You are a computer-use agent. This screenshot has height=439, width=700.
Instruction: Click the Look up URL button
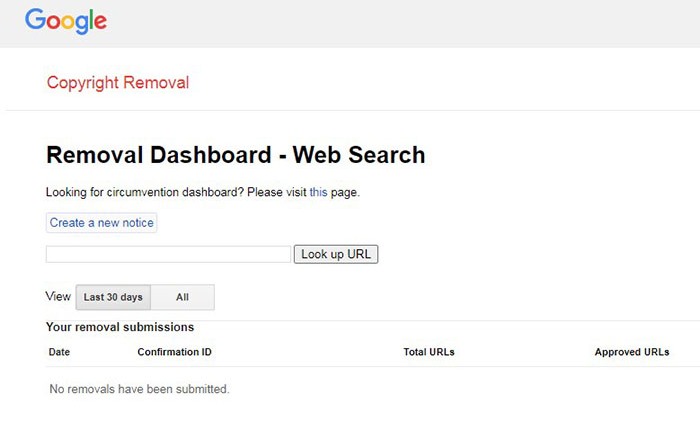tap(336, 254)
